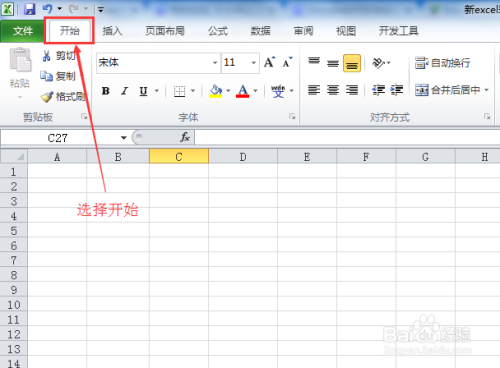Open underline style dropdown arrow
The height and width of the screenshot is (368, 500).
[157, 91]
